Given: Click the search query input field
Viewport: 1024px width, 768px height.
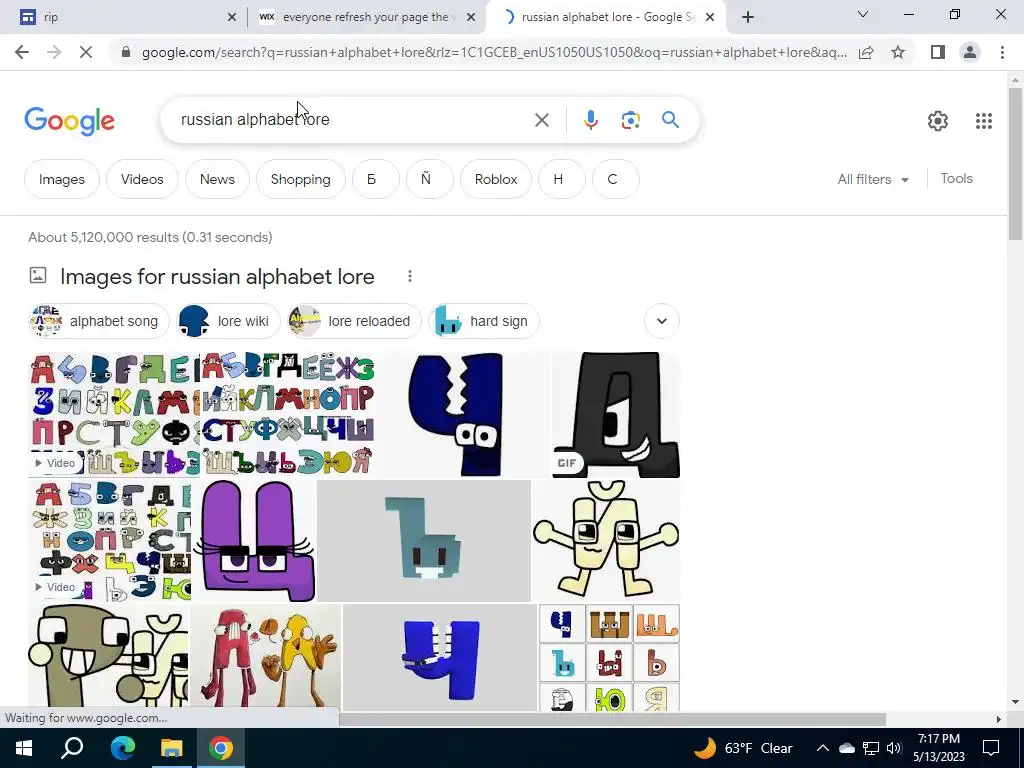Looking at the screenshot, I should tap(353, 120).
